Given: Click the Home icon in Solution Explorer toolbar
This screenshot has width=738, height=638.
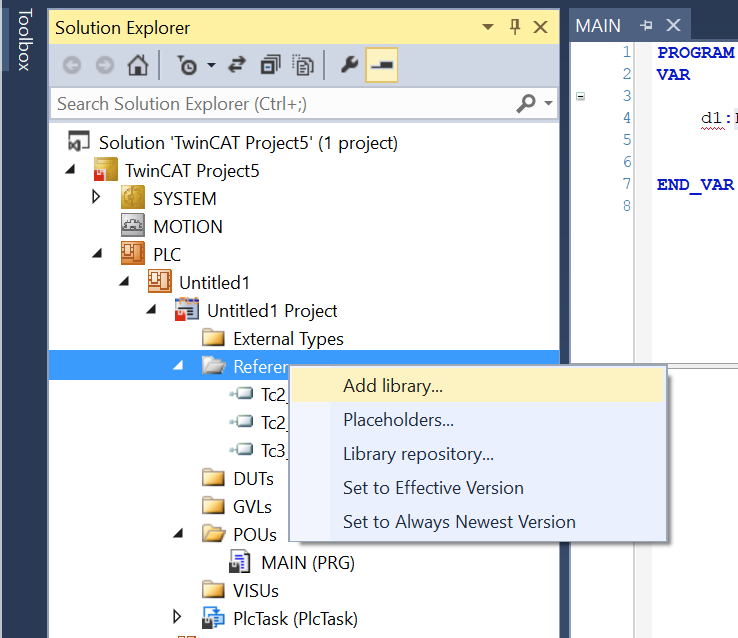Looking at the screenshot, I should tap(137, 65).
